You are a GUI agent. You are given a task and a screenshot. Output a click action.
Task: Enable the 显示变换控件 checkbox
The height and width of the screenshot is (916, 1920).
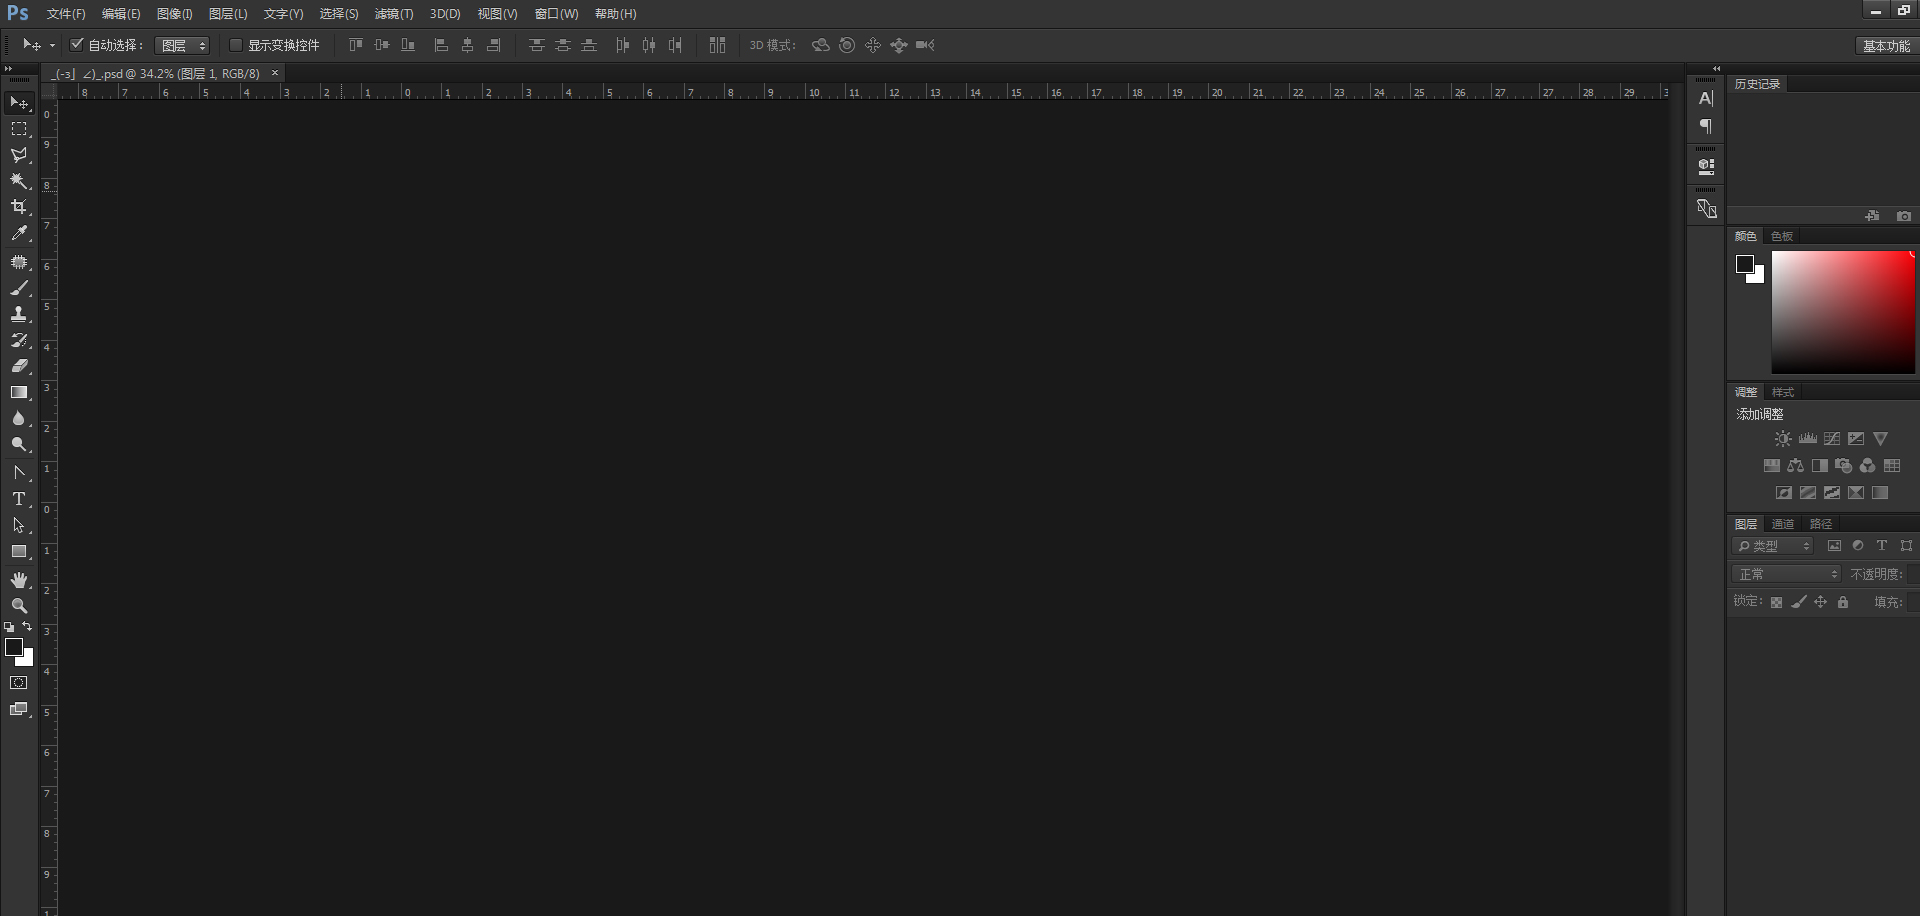tap(236, 45)
